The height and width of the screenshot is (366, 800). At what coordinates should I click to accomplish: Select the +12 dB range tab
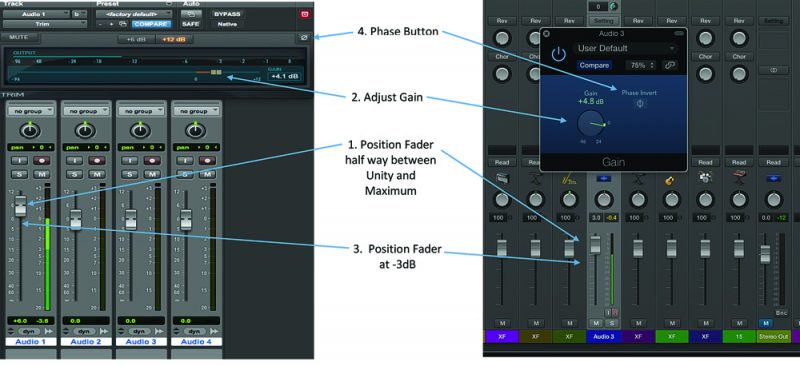pyautogui.click(x=174, y=39)
